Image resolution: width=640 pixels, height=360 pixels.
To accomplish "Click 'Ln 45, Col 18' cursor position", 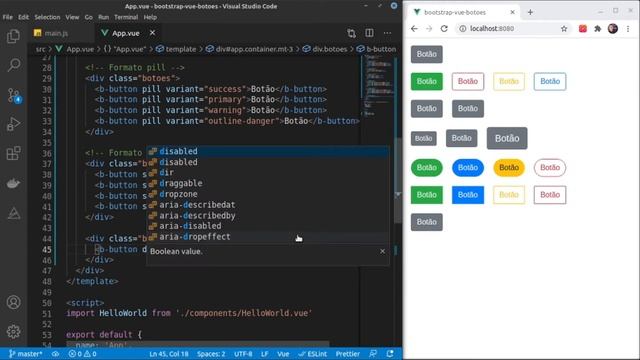I will tap(169, 354).
